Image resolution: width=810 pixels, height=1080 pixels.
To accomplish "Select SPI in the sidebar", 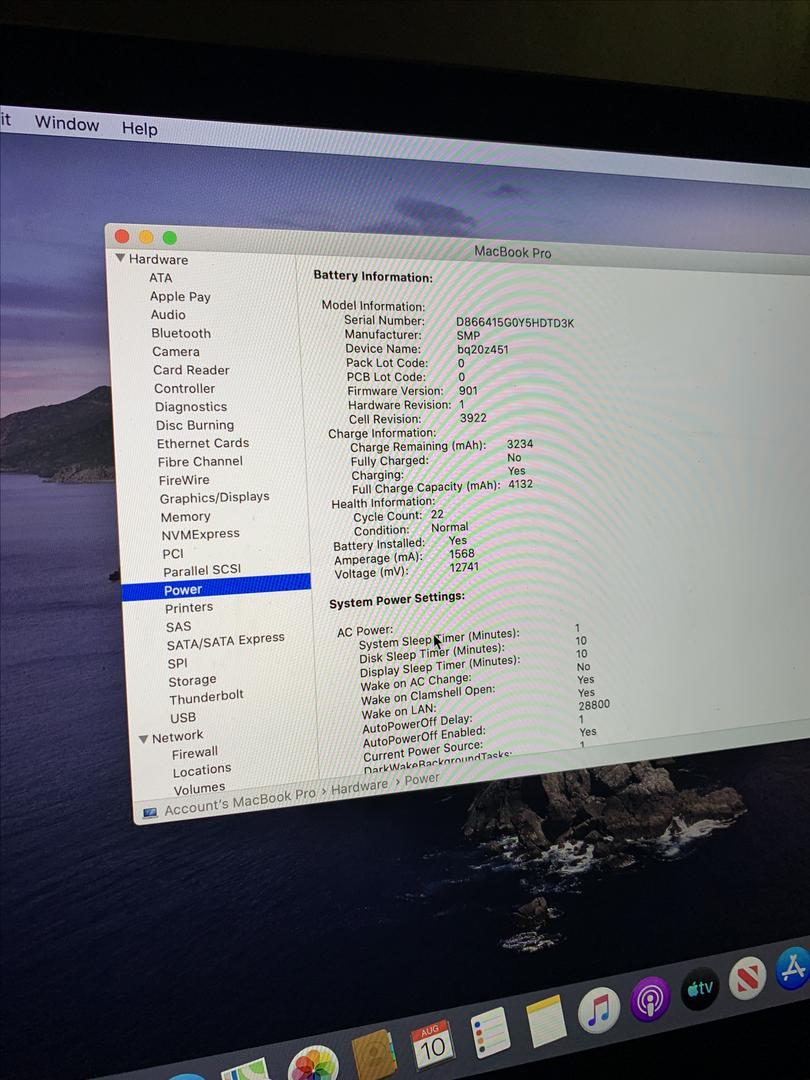I will coord(177,663).
